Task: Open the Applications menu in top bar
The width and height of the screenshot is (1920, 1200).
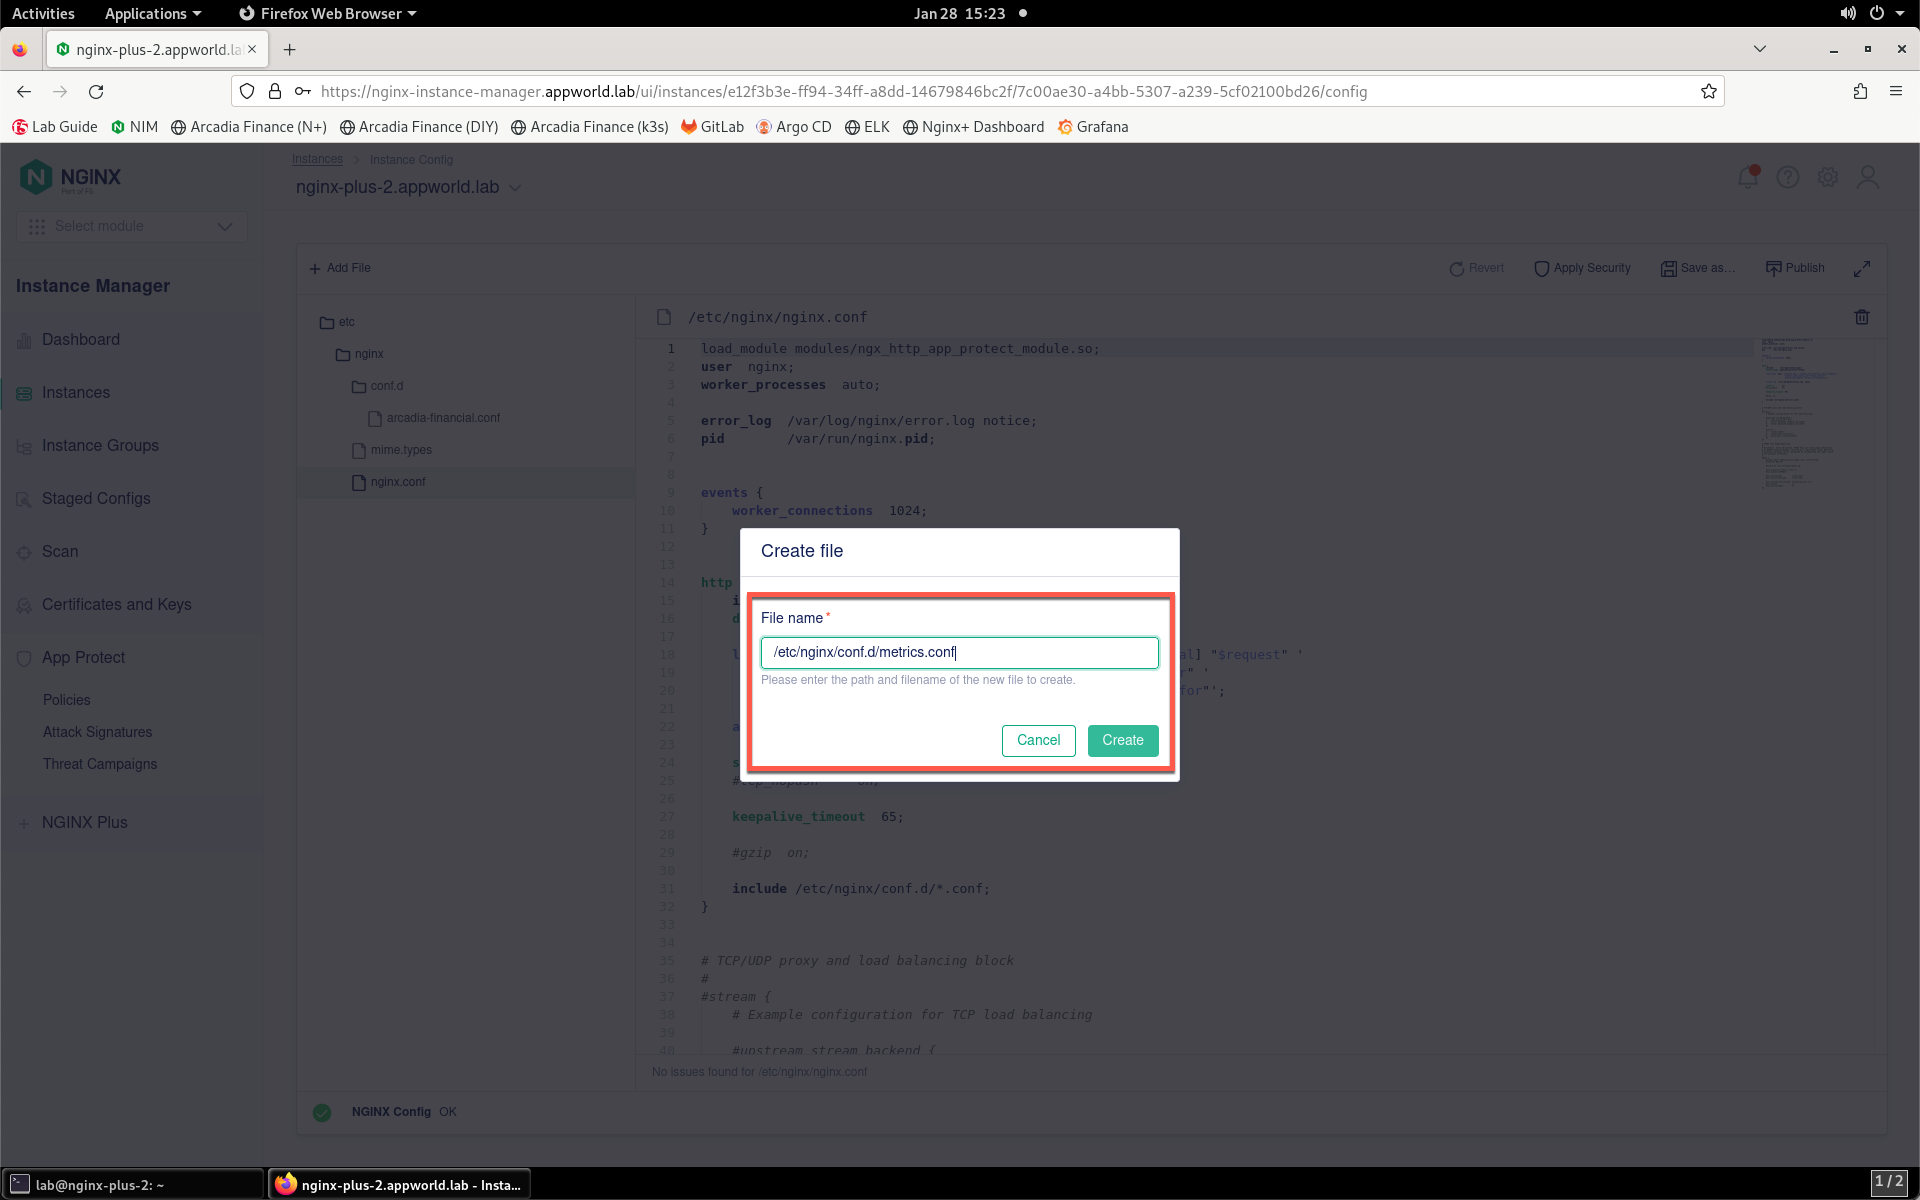Action: point(152,13)
